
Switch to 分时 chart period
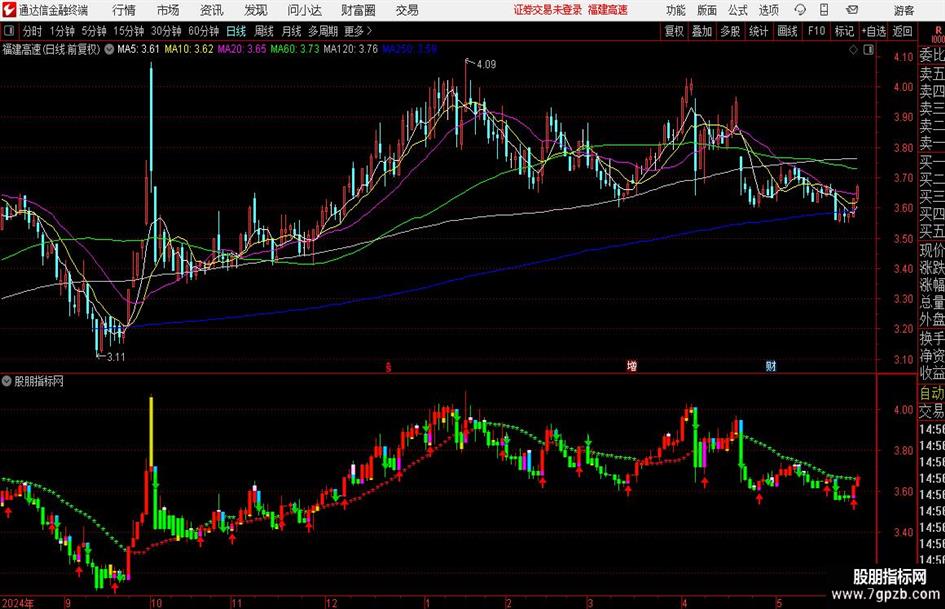click(33, 31)
